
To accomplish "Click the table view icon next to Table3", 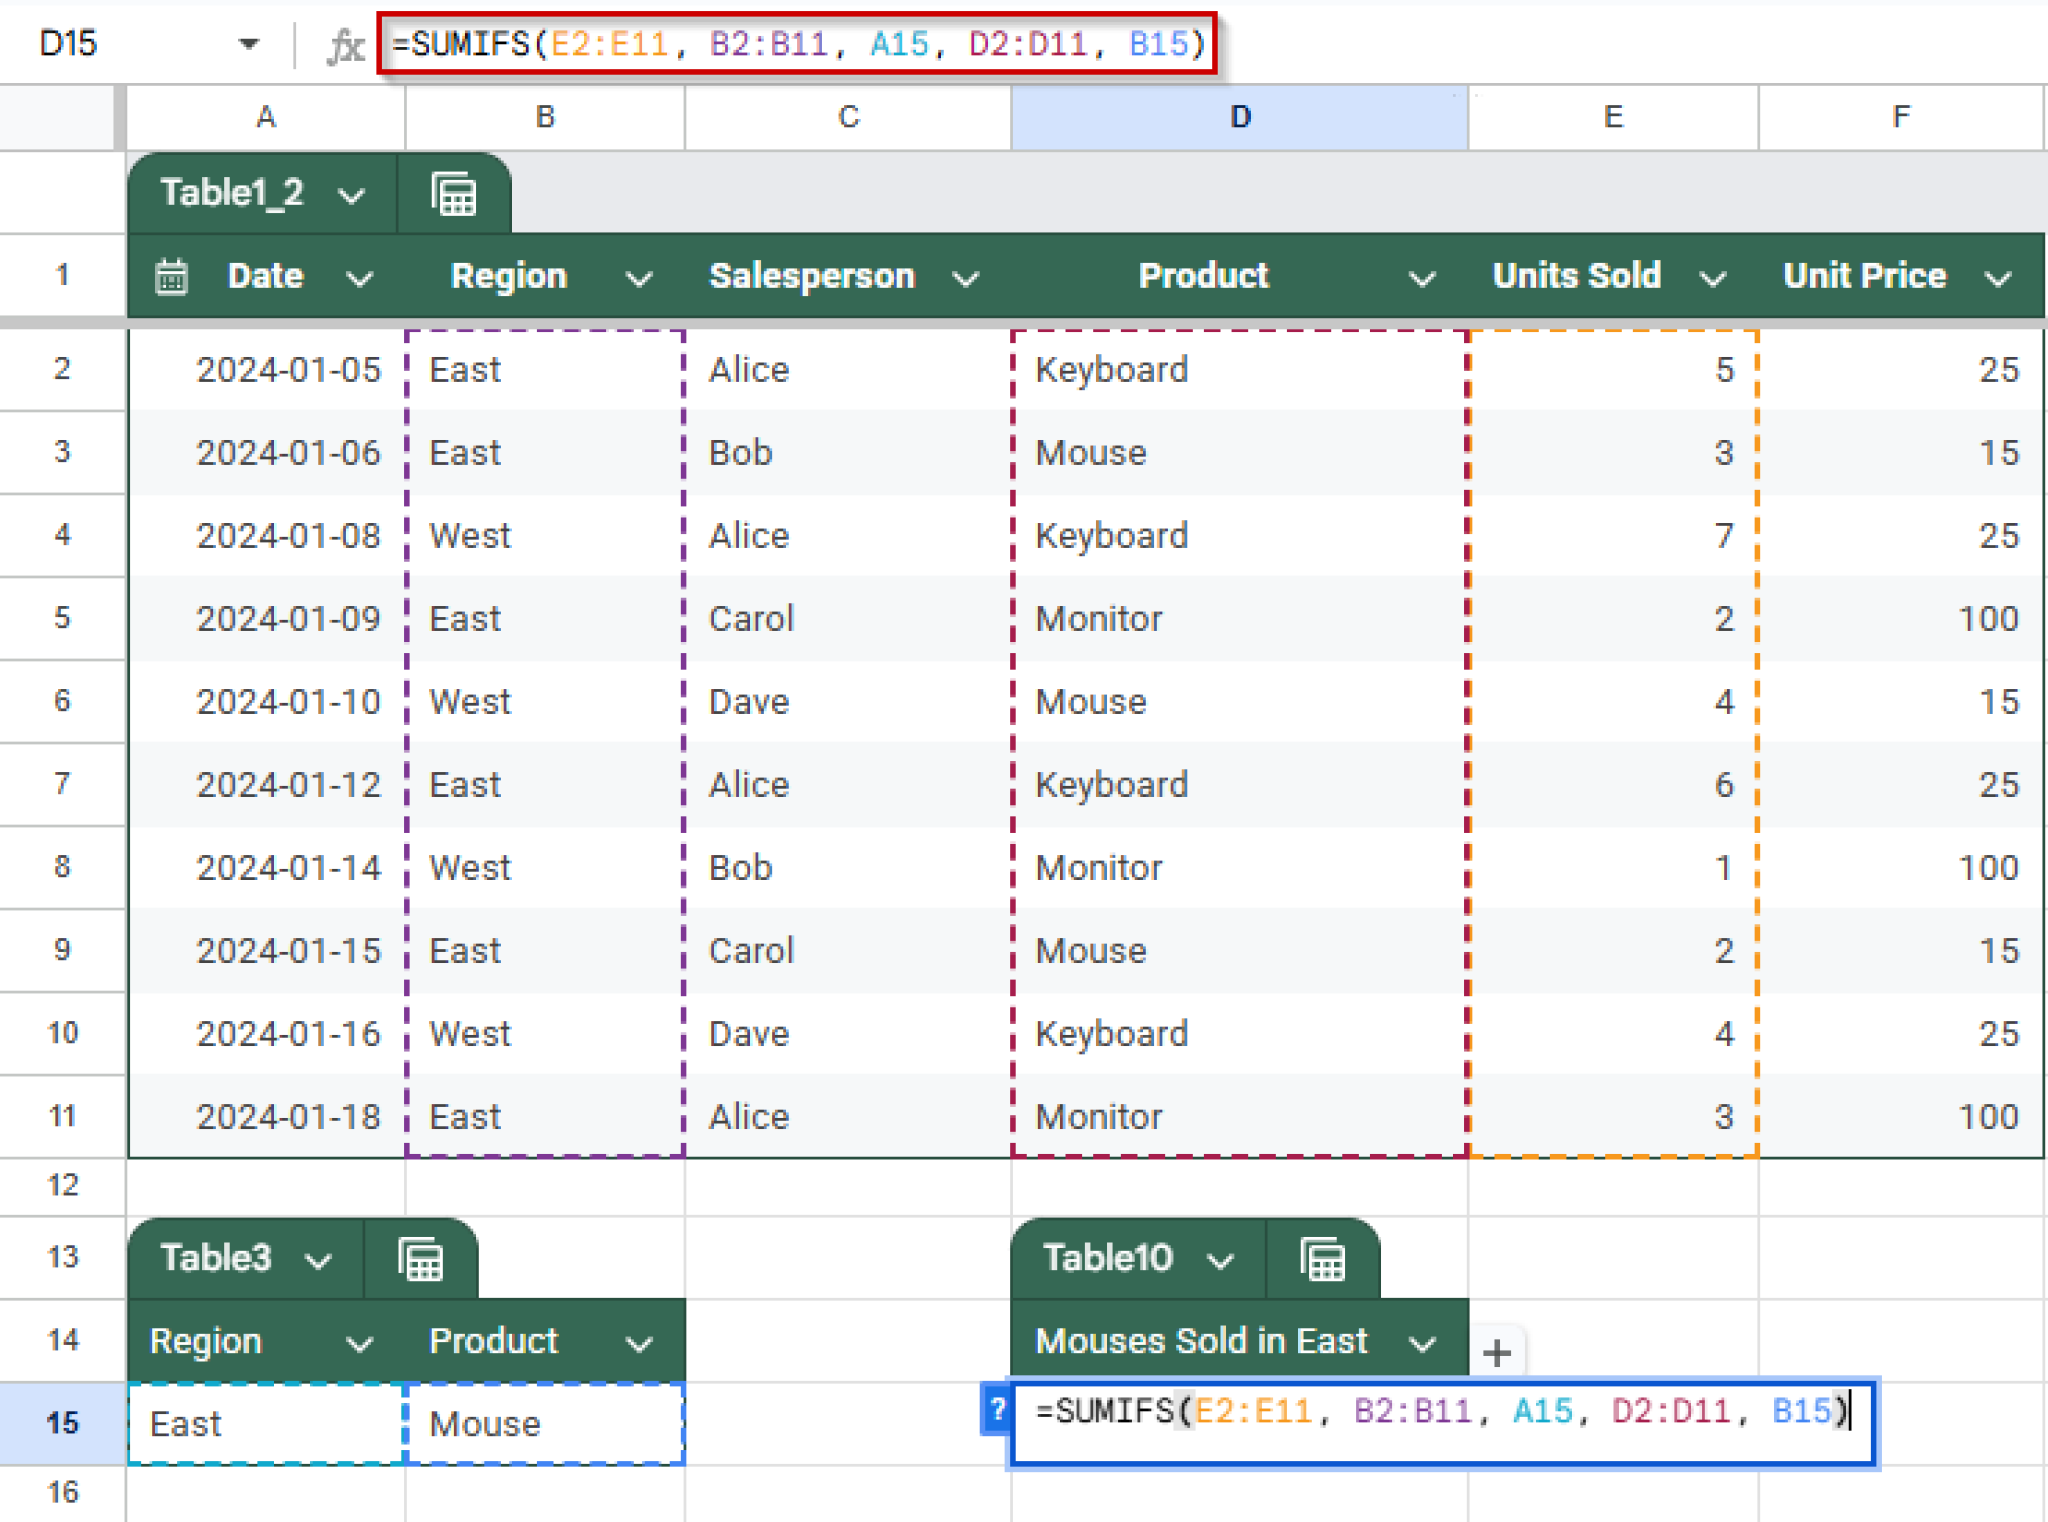I will click(x=421, y=1258).
